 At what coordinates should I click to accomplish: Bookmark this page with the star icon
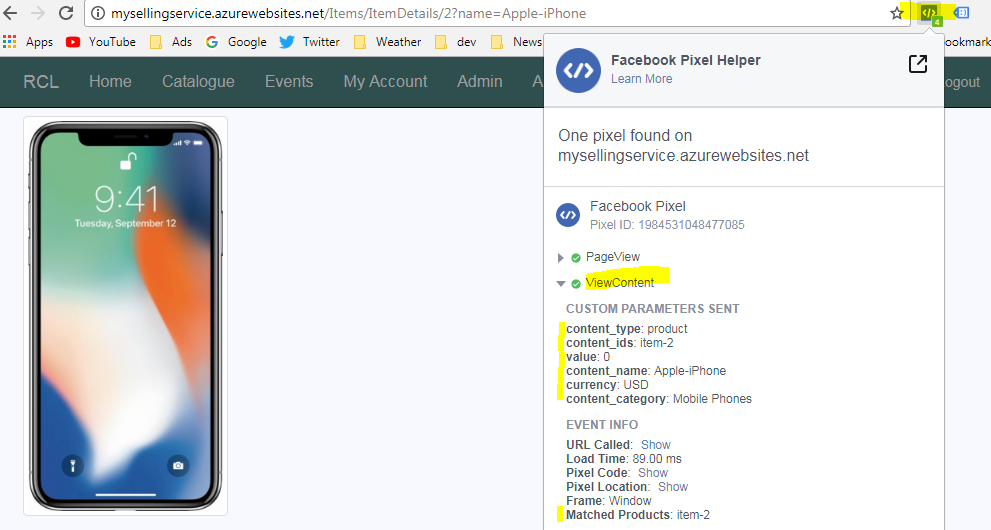point(897,13)
